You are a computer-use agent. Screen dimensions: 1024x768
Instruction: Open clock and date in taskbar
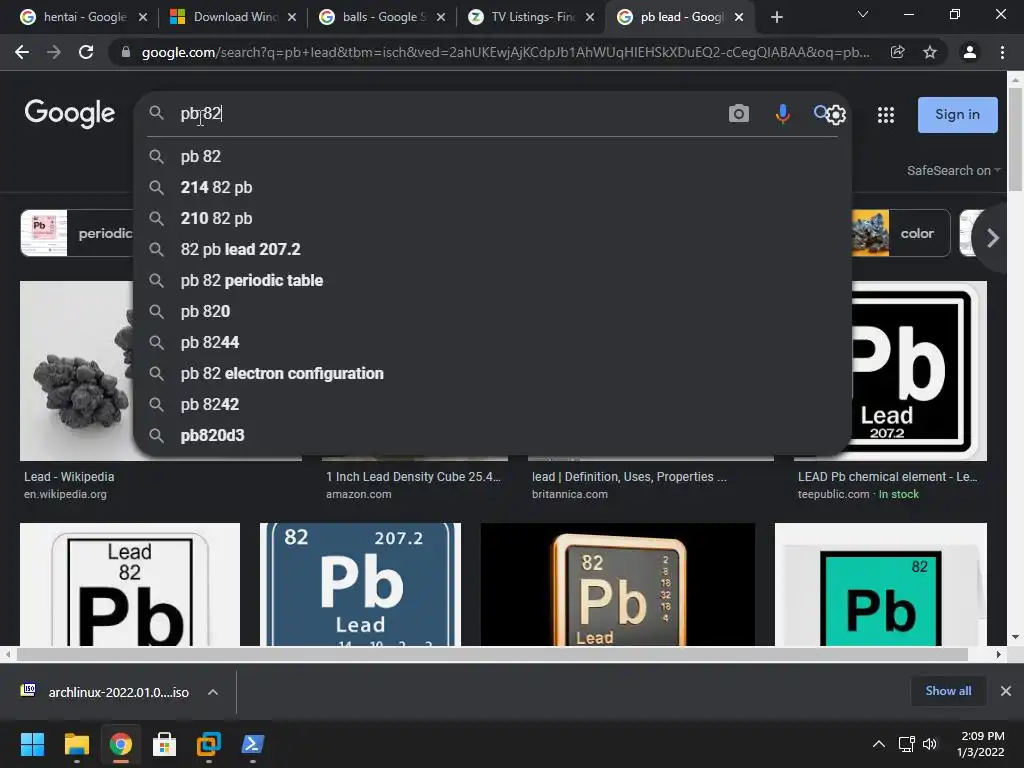click(x=981, y=744)
